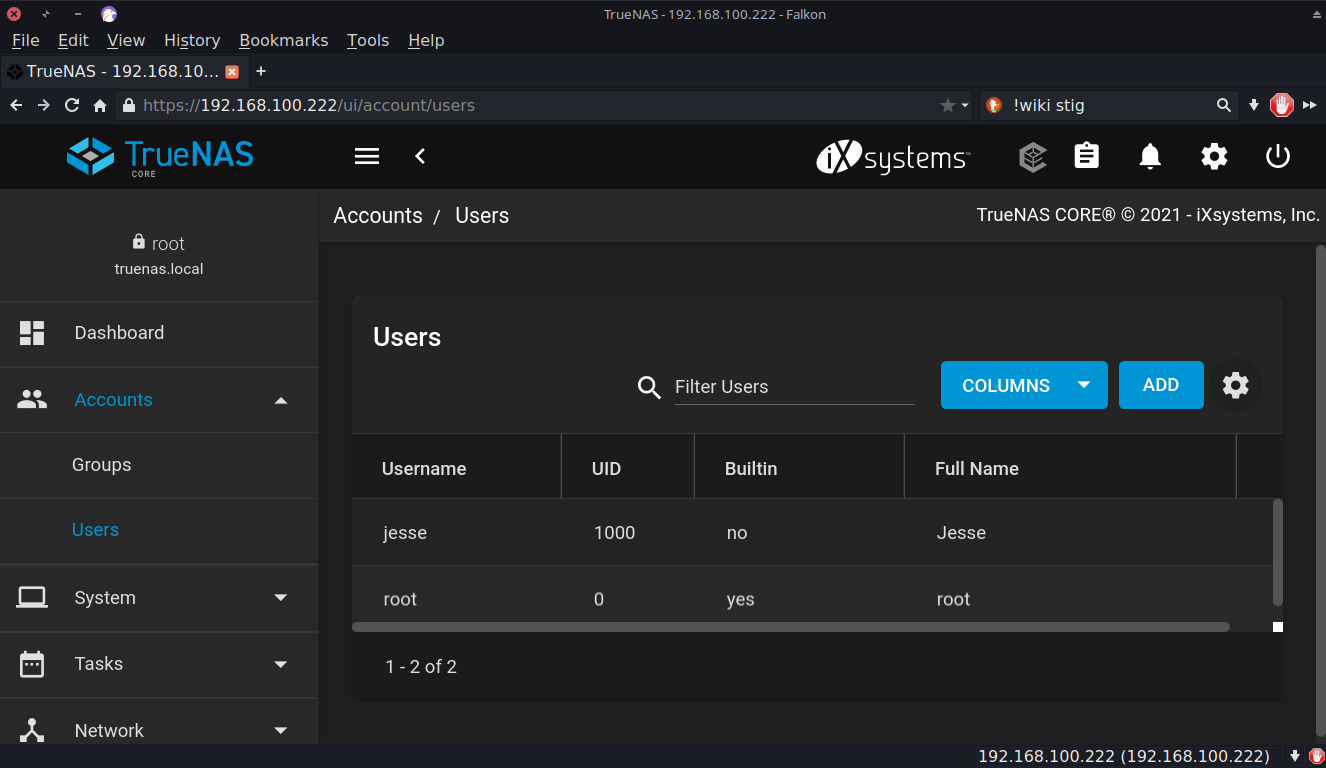Click the horizontal scrollbar of the users table
The height and width of the screenshot is (768, 1326).
[x=791, y=627]
